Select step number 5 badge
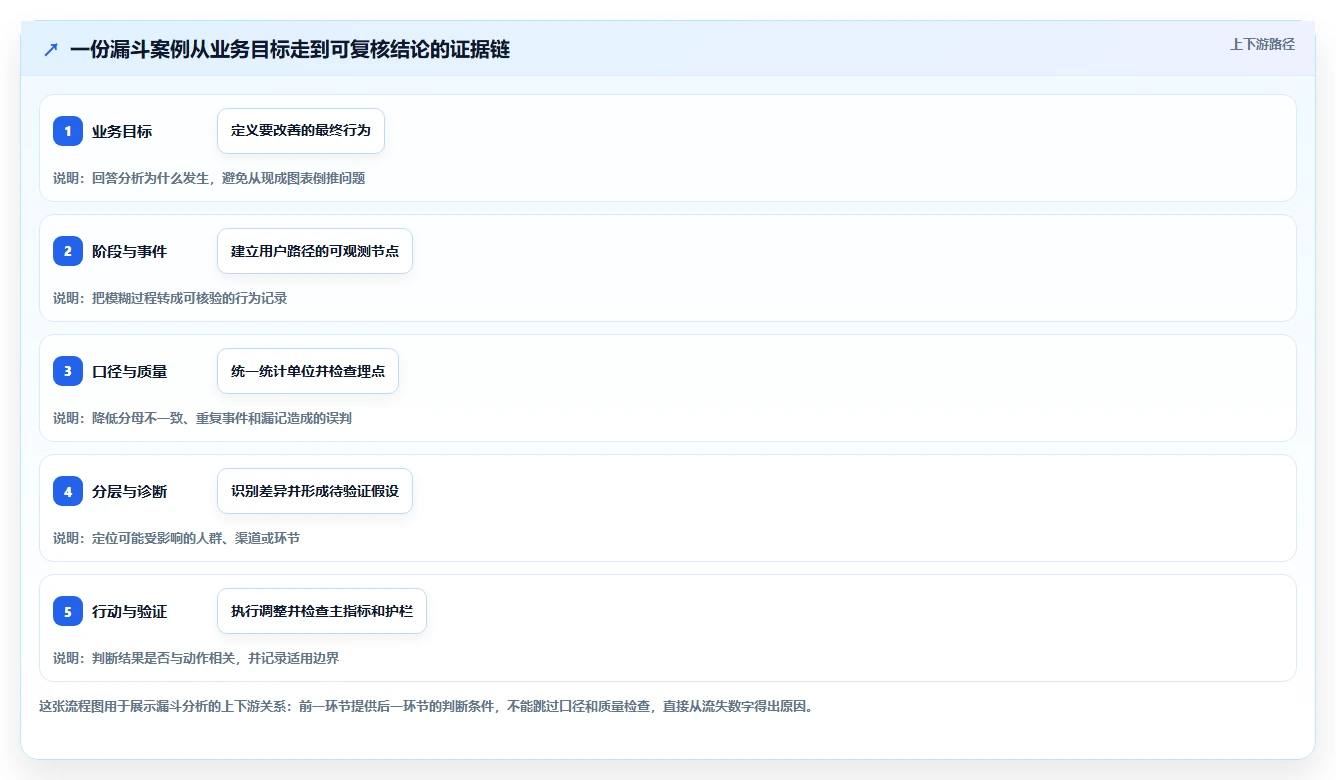1336x780 pixels. click(x=68, y=611)
